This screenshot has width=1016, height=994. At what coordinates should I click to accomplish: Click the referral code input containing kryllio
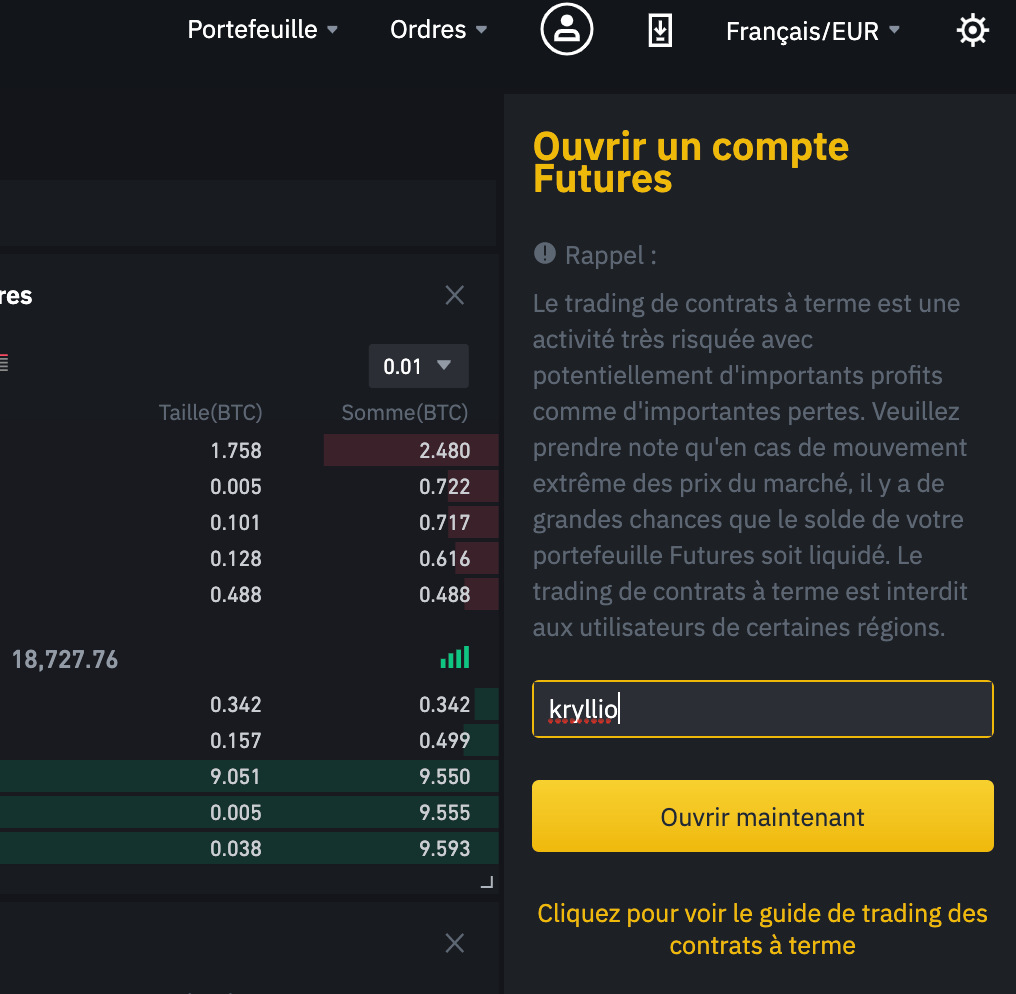point(763,709)
